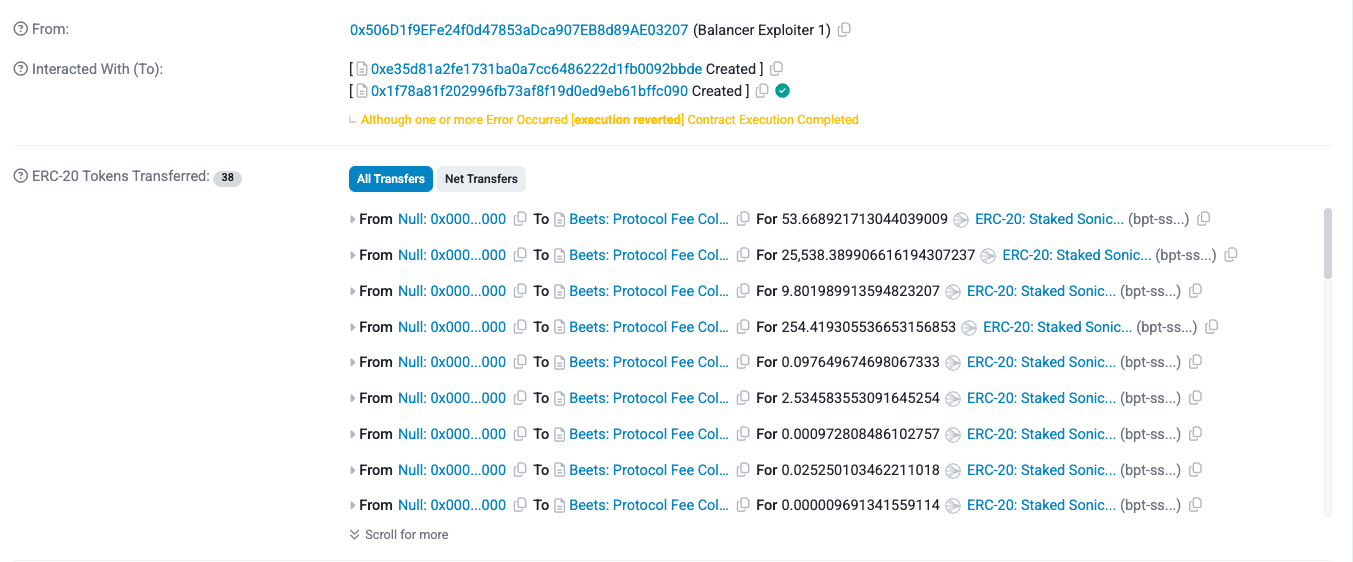The width and height of the screenshot is (1353, 562).
Task: Click Staked Sonic token logo in 53.6689 row
Action: (x=962, y=219)
